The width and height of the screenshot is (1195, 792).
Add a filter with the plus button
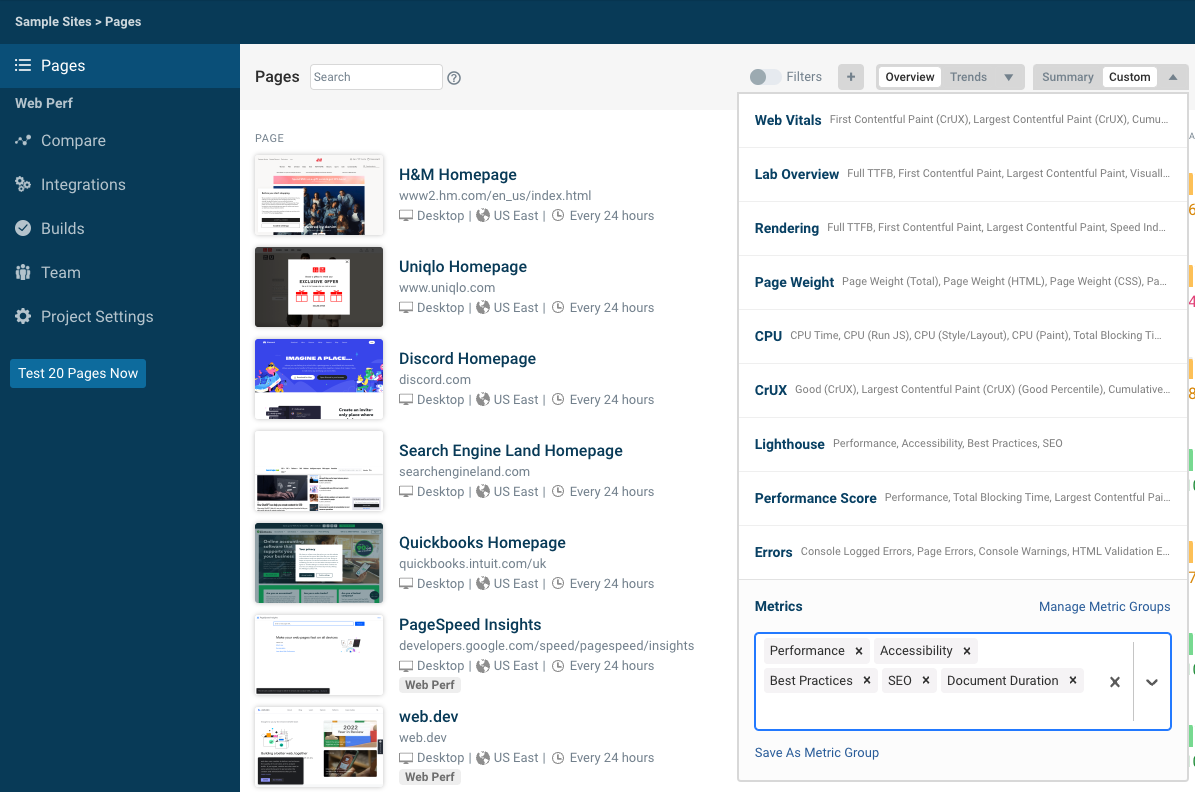(x=851, y=77)
